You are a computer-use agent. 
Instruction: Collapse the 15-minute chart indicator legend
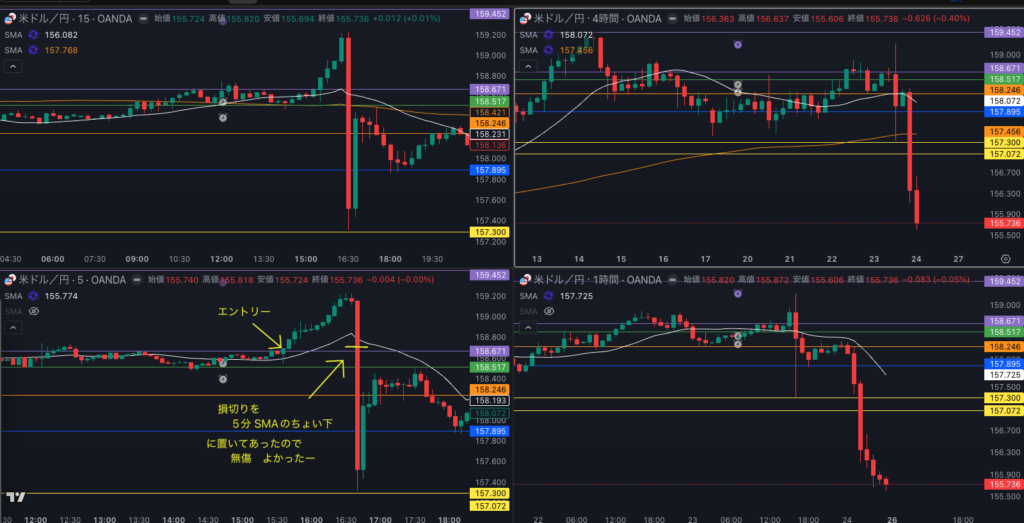pyautogui.click(x=14, y=67)
